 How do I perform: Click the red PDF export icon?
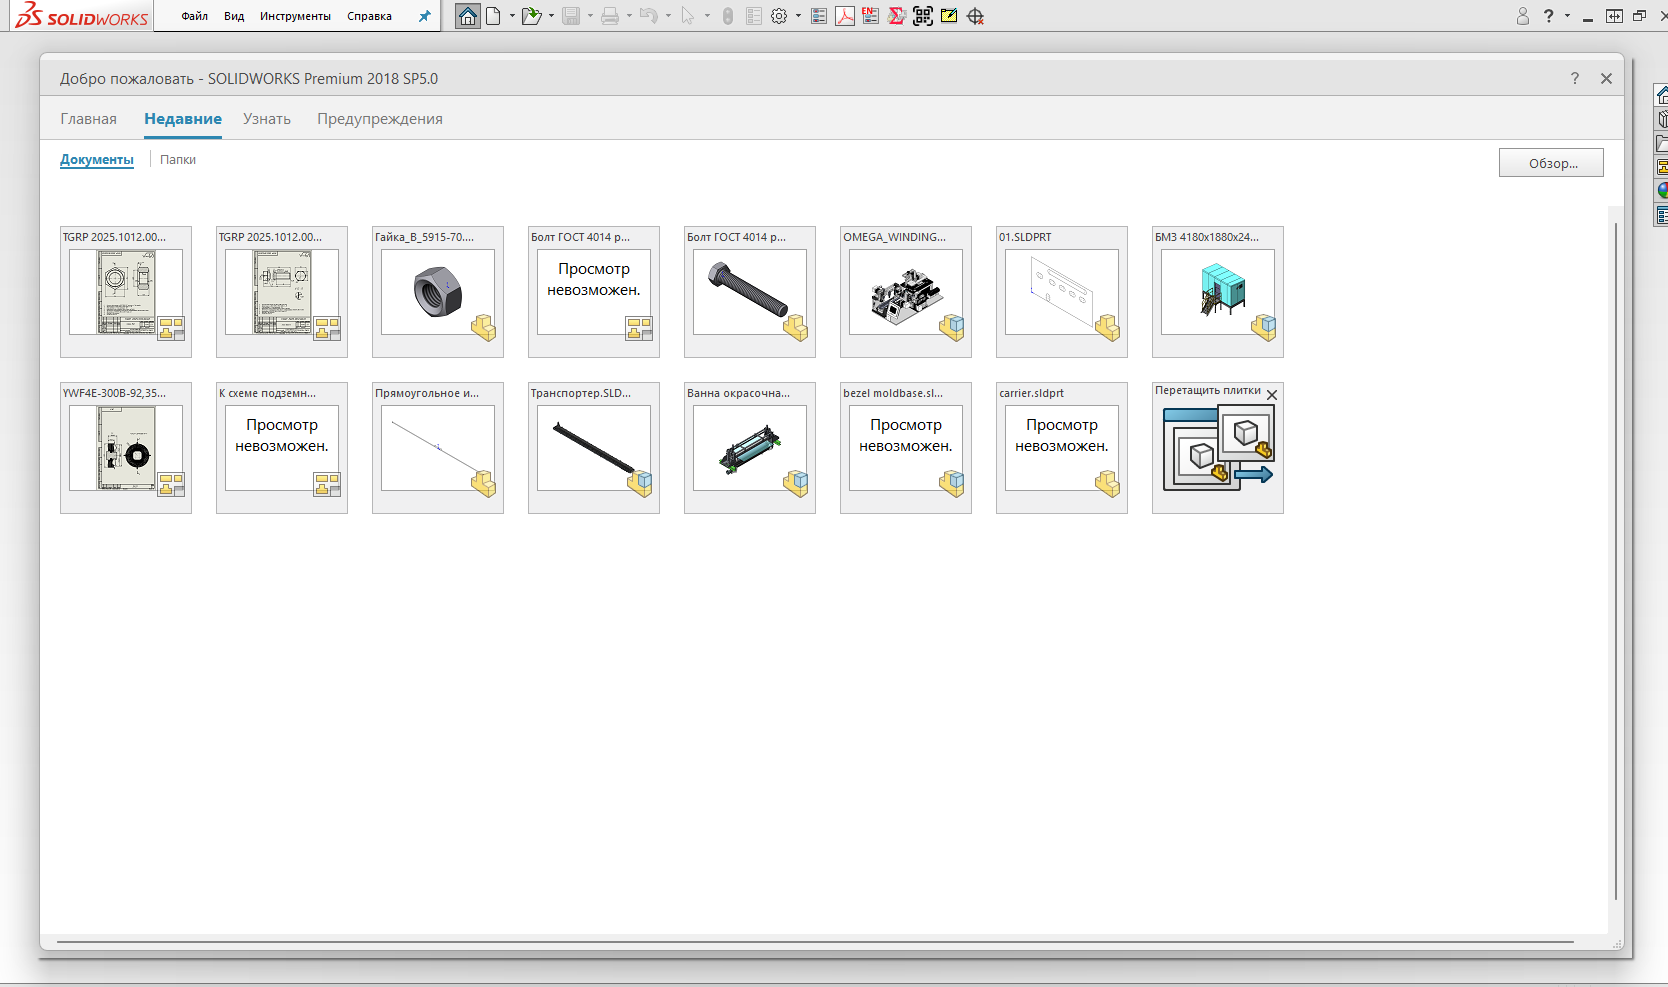point(845,16)
